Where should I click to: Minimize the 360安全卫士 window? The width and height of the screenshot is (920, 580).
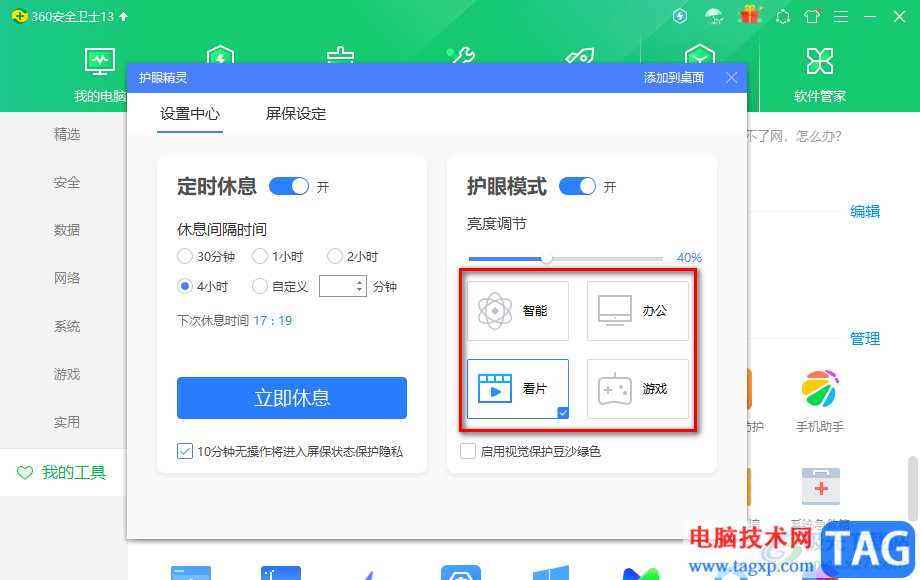point(870,16)
